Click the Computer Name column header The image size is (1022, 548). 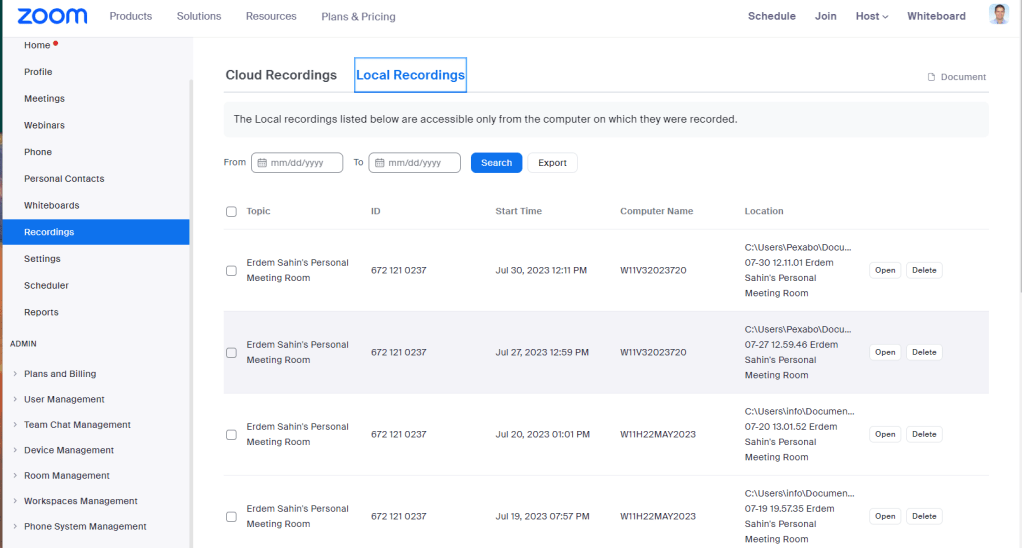(656, 211)
